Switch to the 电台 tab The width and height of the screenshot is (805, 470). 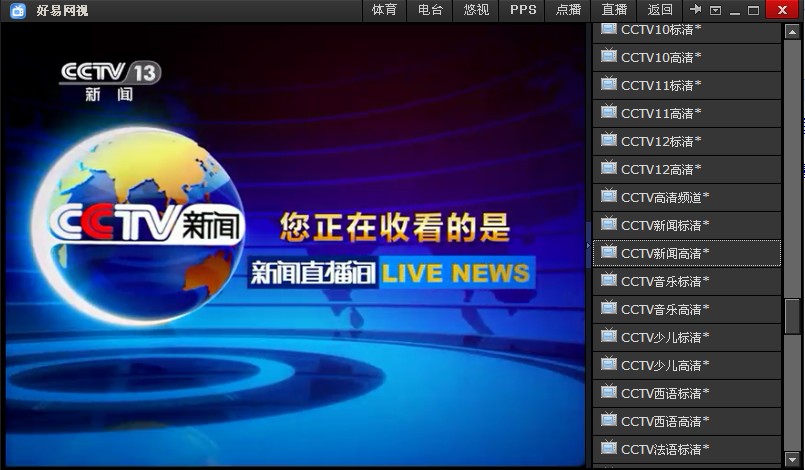(430, 10)
